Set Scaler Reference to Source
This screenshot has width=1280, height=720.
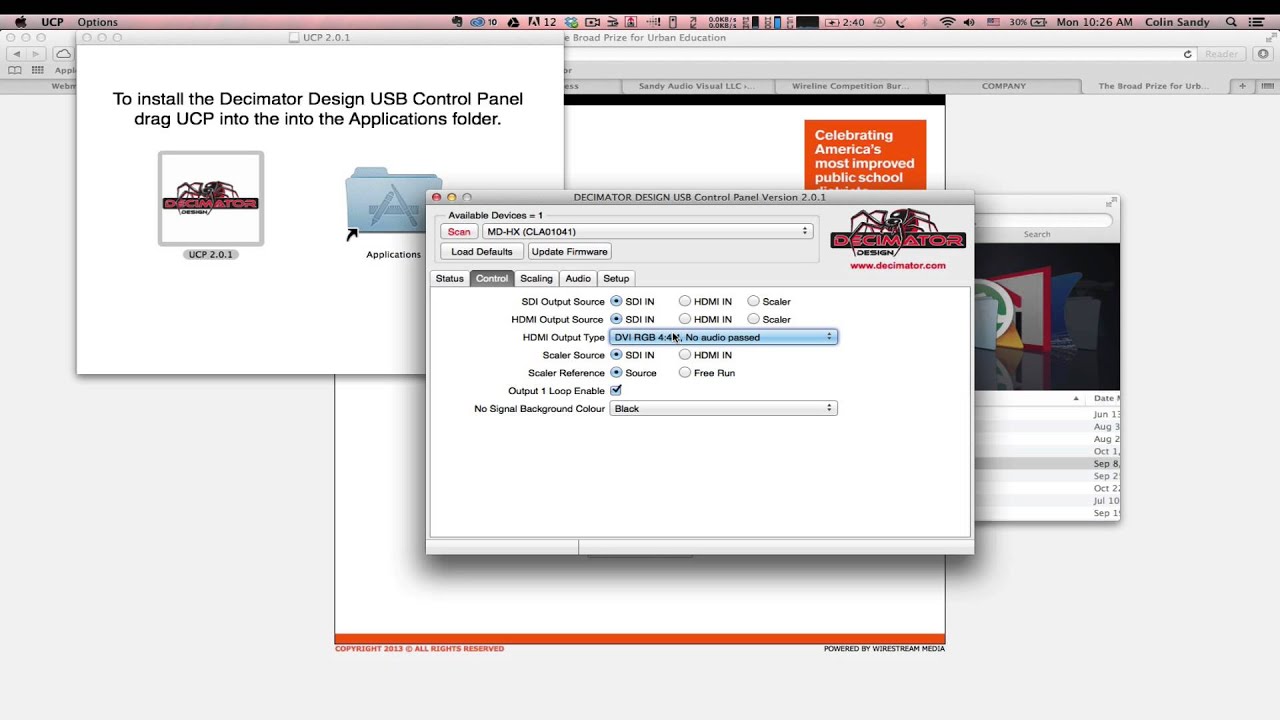(616, 373)
